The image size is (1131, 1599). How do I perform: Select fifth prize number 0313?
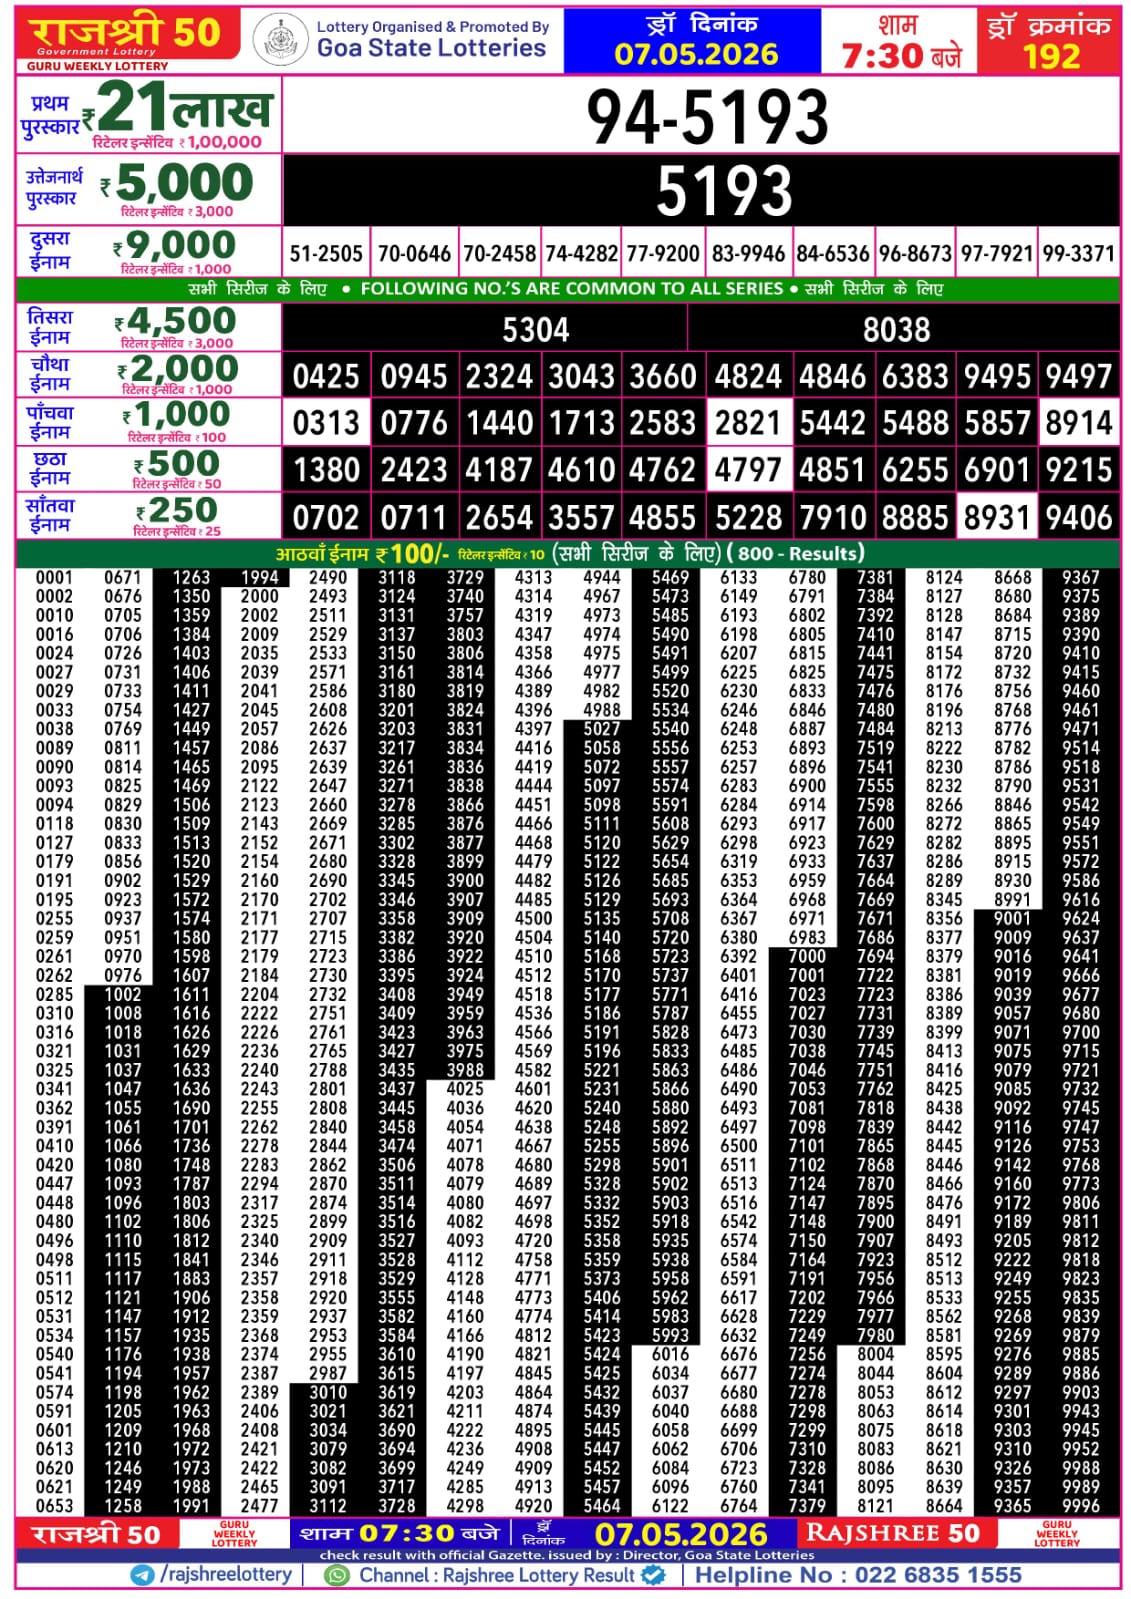coord(326,423)
